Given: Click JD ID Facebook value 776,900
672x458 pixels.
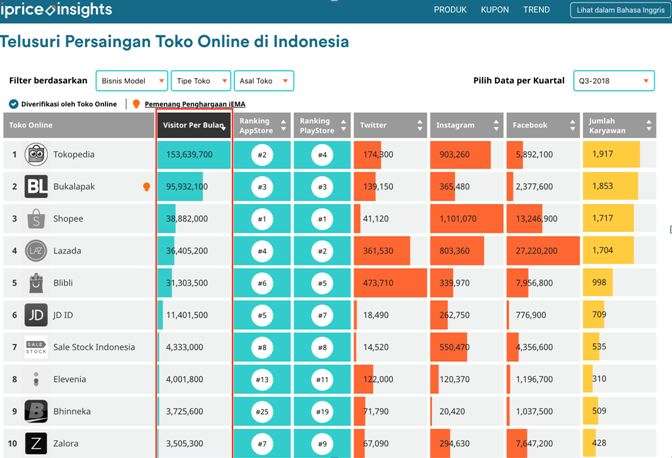Looking at the screenshot, I should tap(531, 315).
